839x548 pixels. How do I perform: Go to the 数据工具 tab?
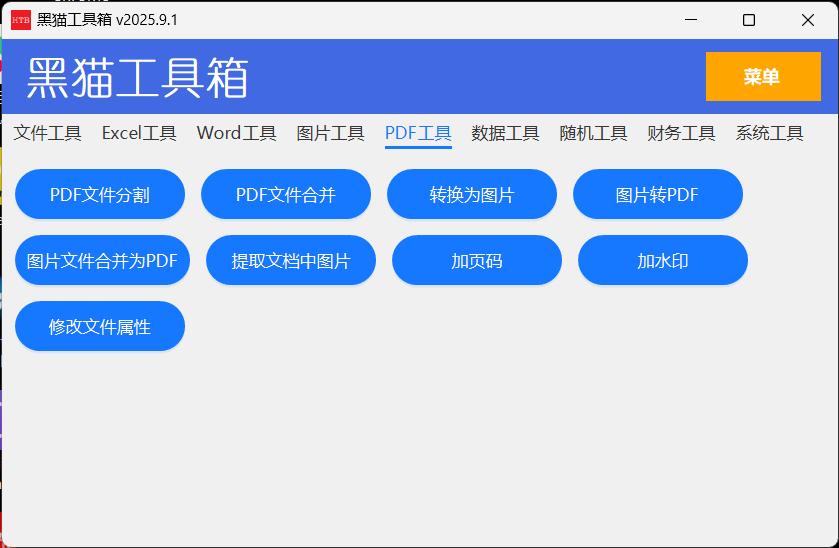coord(505,133)
